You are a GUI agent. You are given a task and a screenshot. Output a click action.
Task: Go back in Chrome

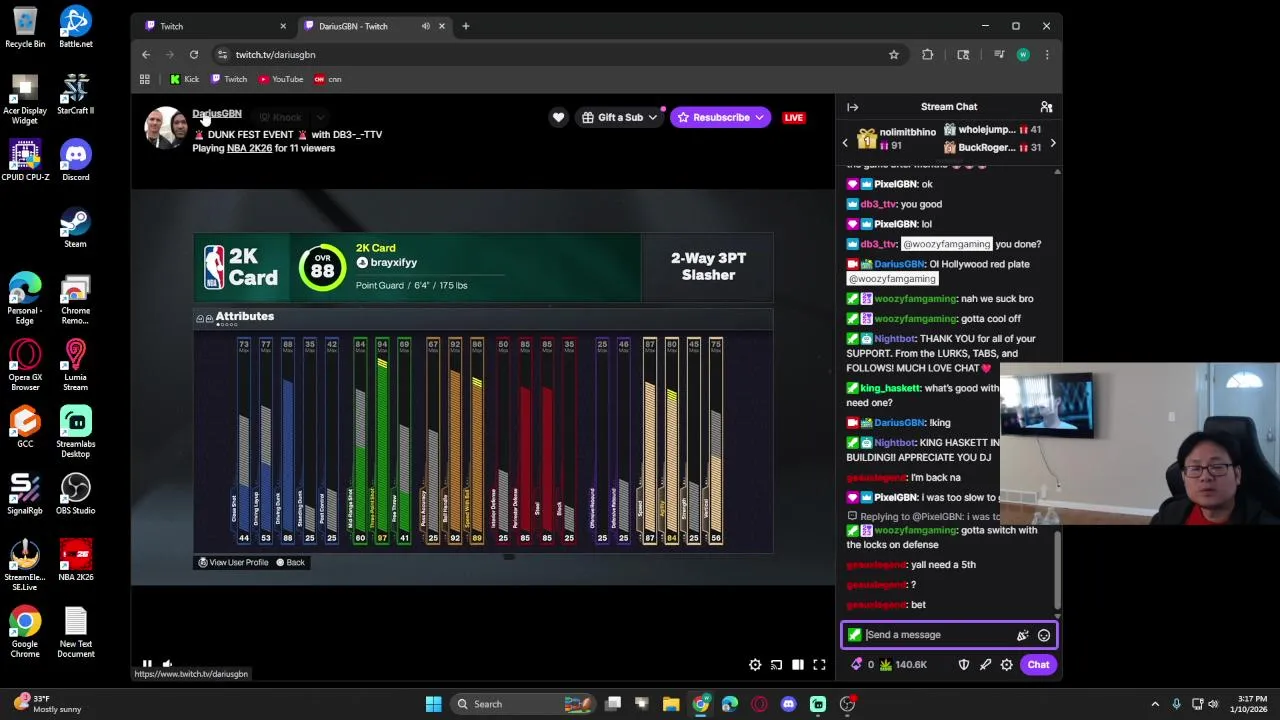[x=146, y=55]
